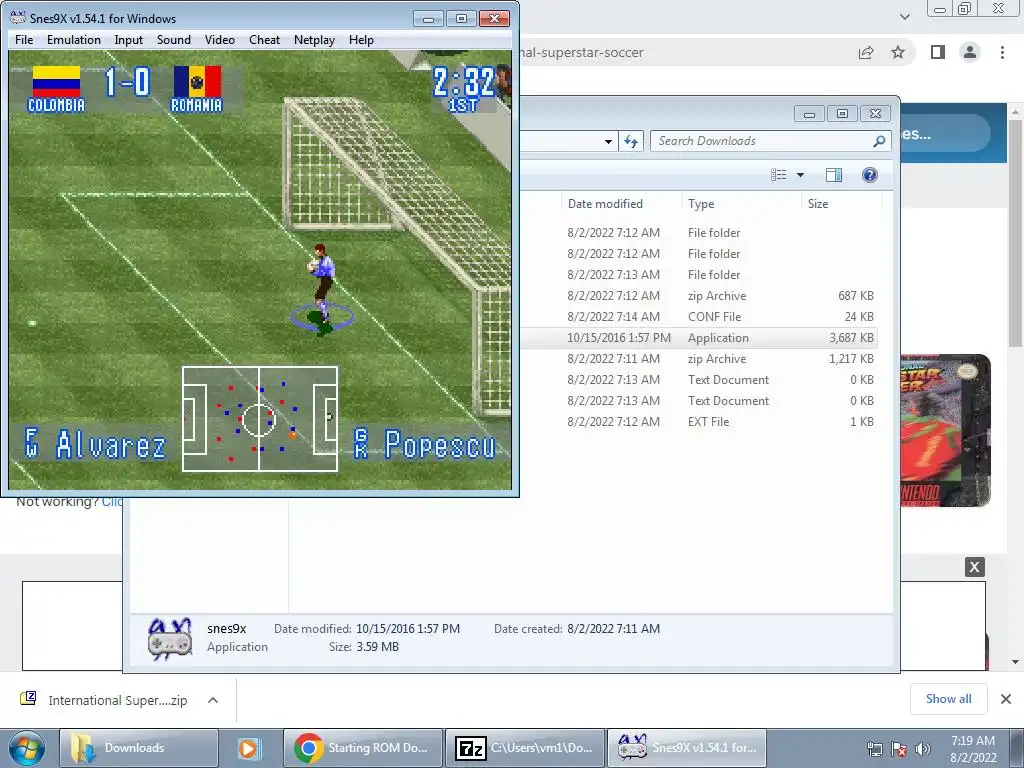Image resolution: width=1024 pixels, height=768 pixels.
Task: Click the Change your view icon
Action: 778,175
